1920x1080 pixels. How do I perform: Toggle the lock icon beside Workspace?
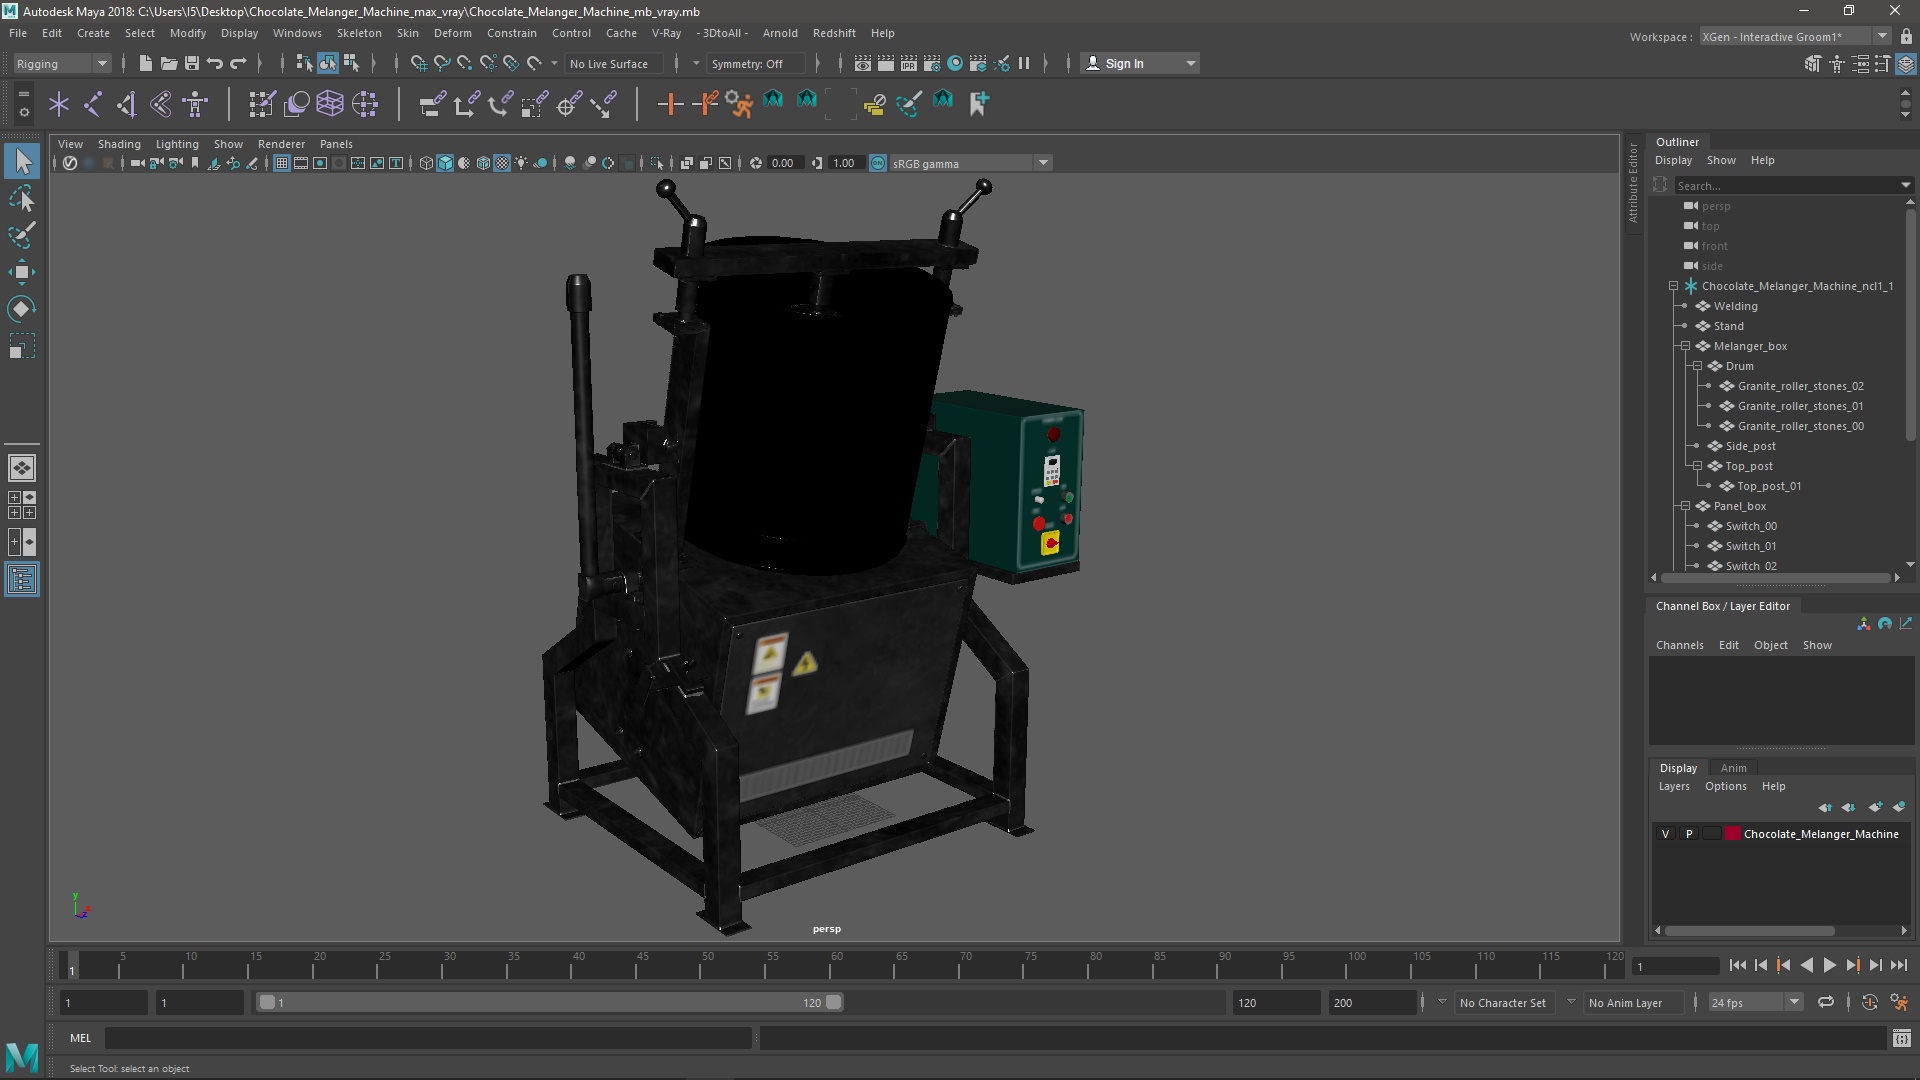tap(1906, 37)
